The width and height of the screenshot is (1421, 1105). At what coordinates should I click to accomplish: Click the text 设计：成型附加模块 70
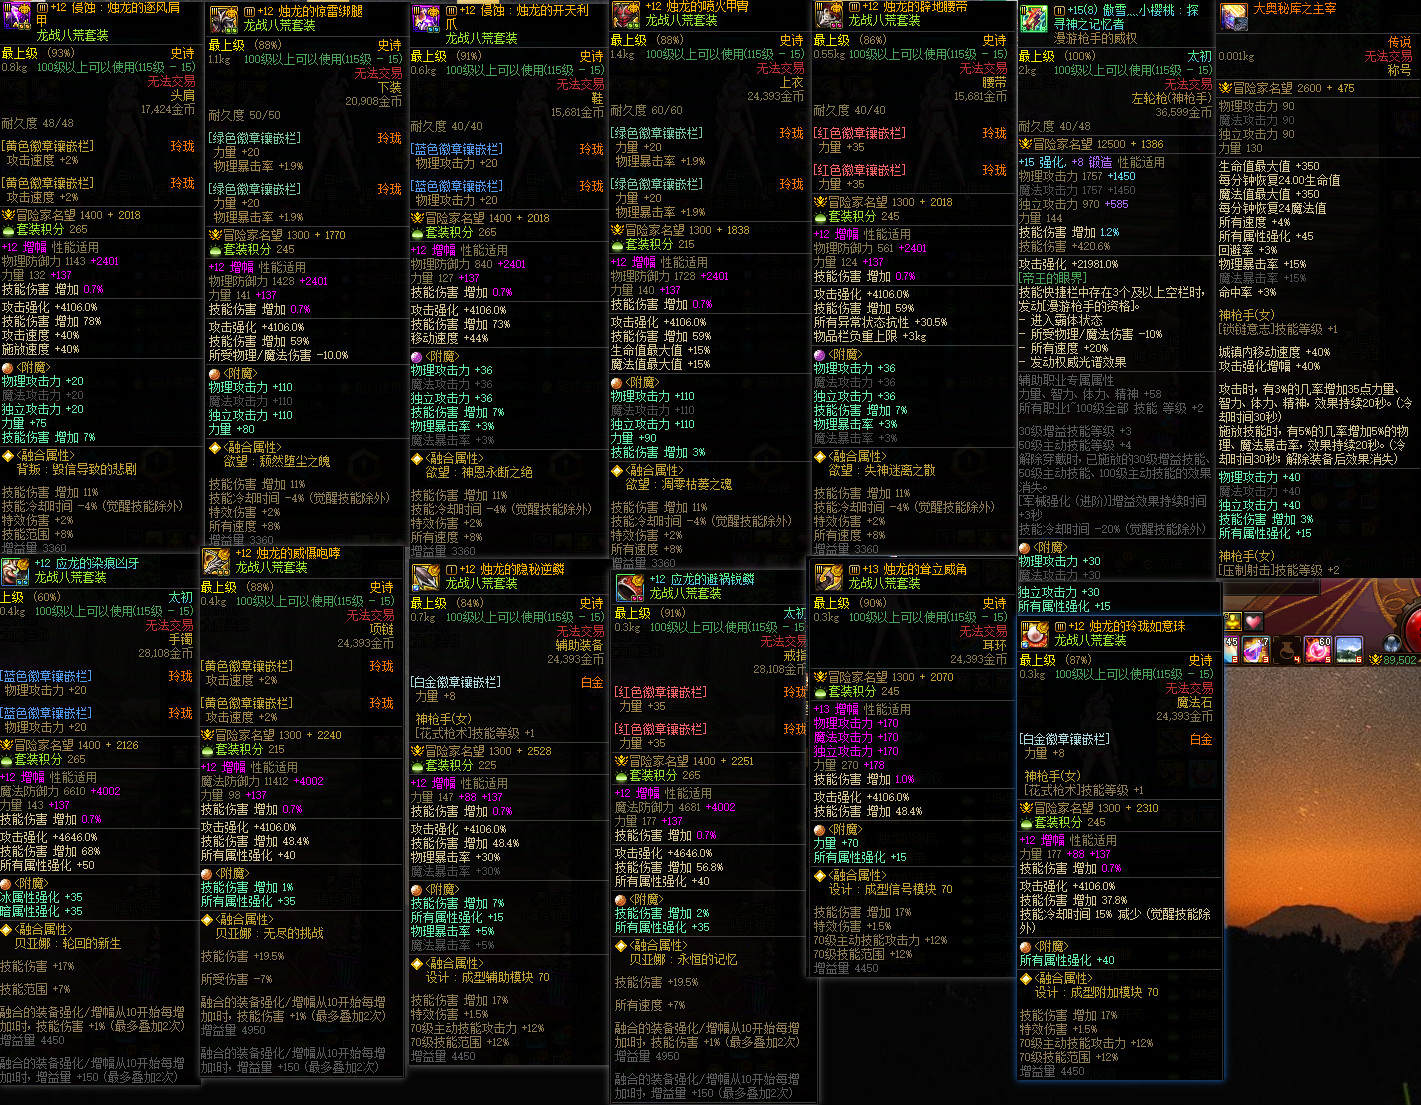pyautogui.click(x=1097, y=993)
